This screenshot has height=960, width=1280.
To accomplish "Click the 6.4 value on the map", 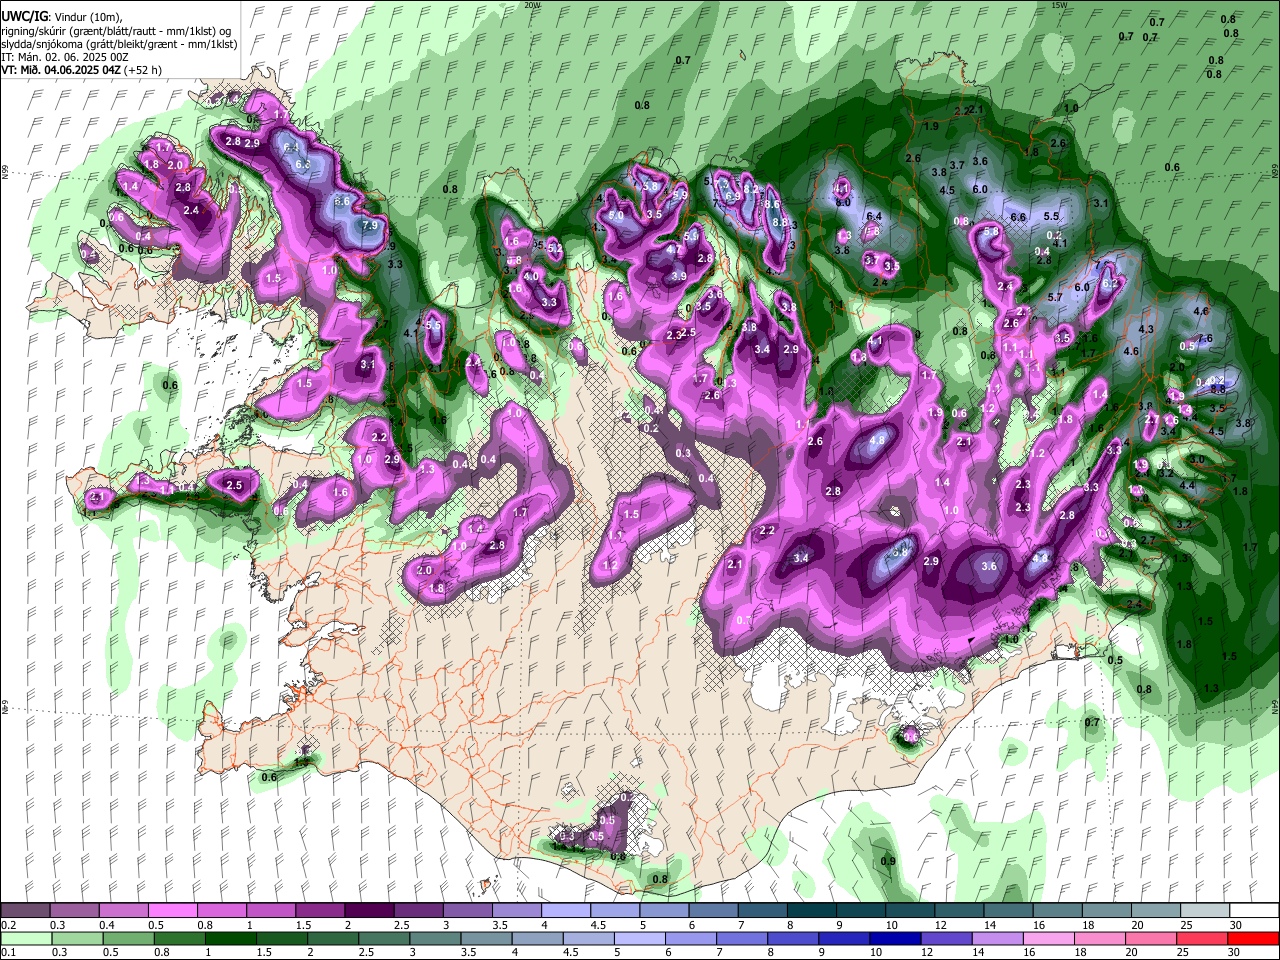I will 874,216.
